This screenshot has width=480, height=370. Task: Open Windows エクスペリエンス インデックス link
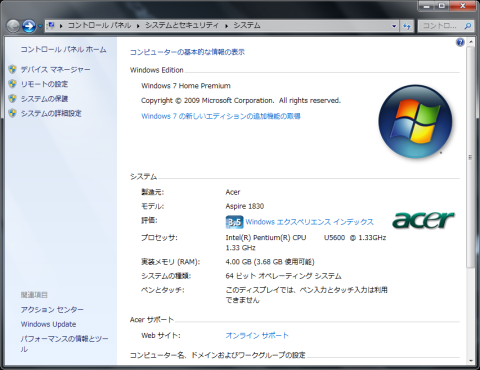[x=310, y=222]
